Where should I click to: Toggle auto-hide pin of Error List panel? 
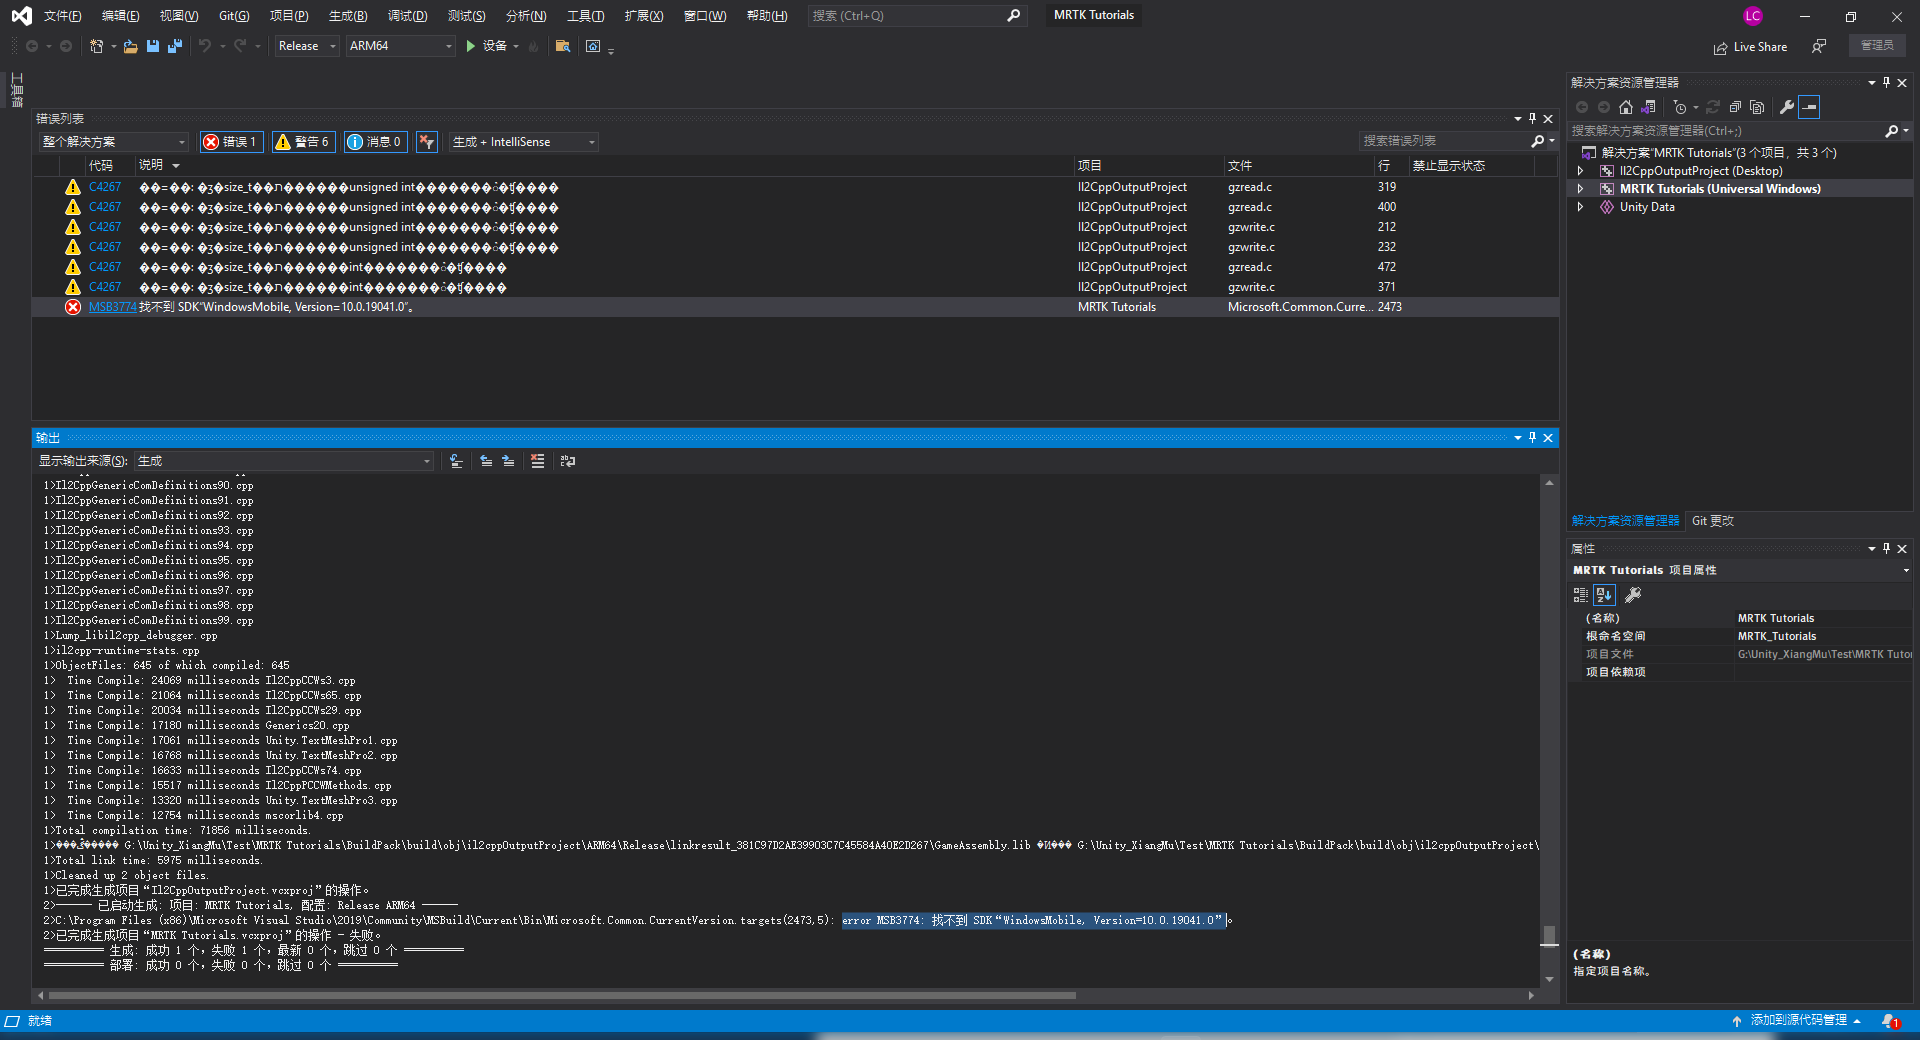click(1532, 119)
